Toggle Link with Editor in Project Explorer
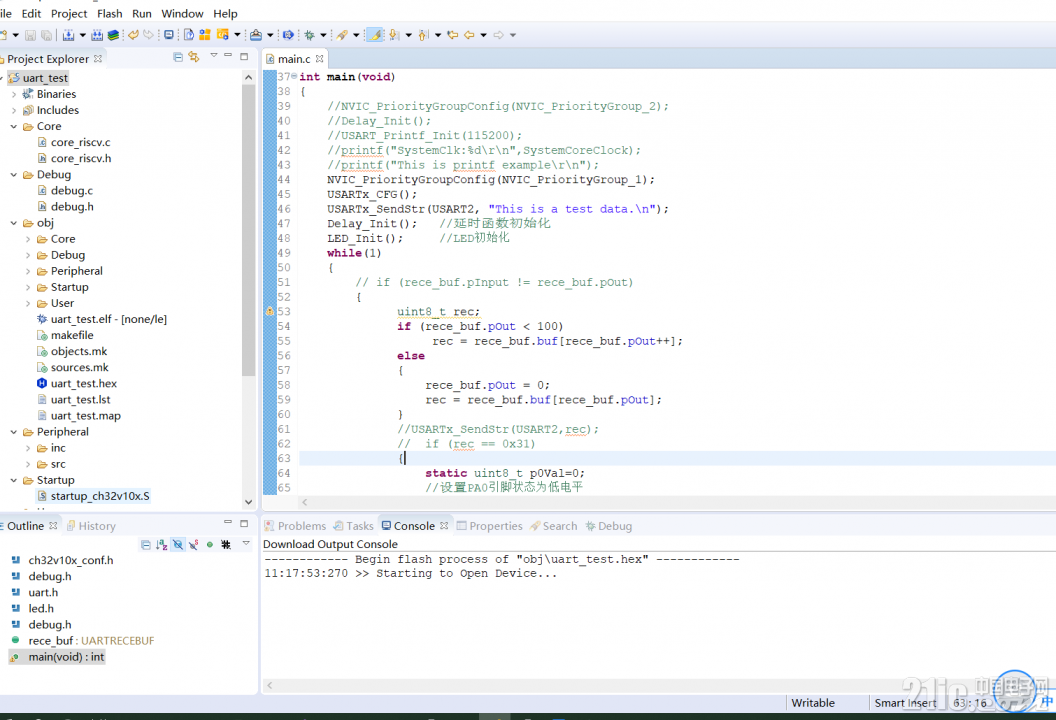Viewport: 1056px width, 720px height. [x=194, y=57]
